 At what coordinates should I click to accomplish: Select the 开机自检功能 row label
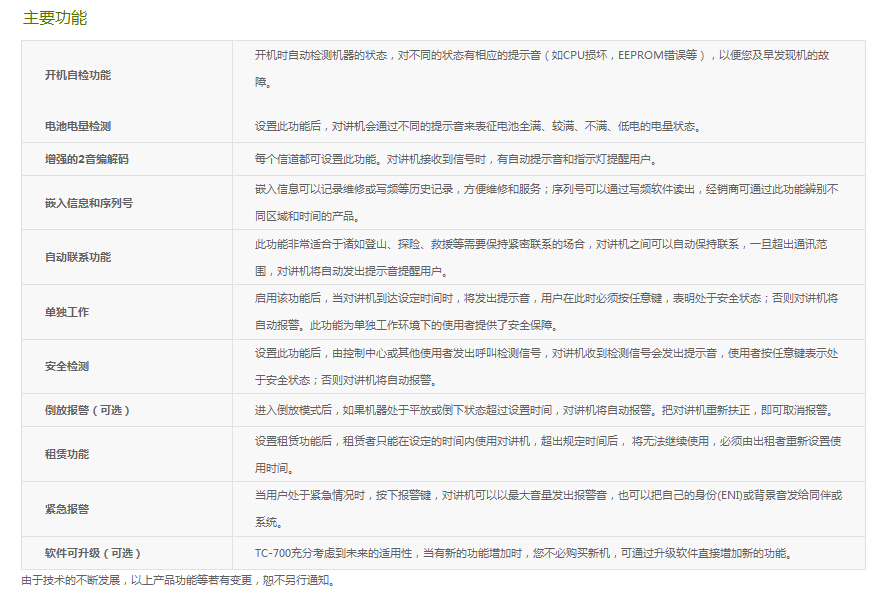click(78, 76)
